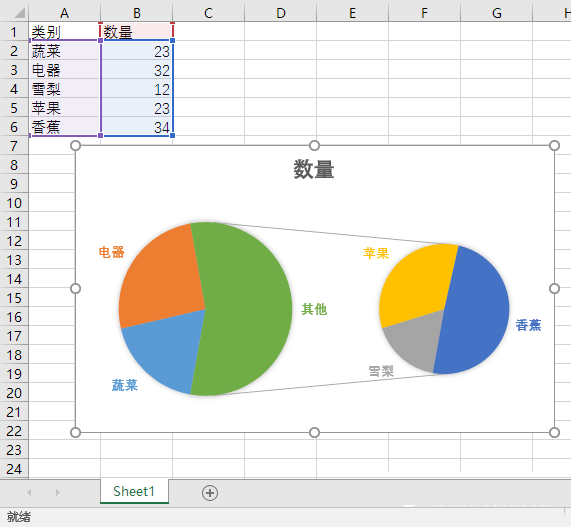Select column D header
This screenshot has width=571, height=527.
click(x=280, y=13)
